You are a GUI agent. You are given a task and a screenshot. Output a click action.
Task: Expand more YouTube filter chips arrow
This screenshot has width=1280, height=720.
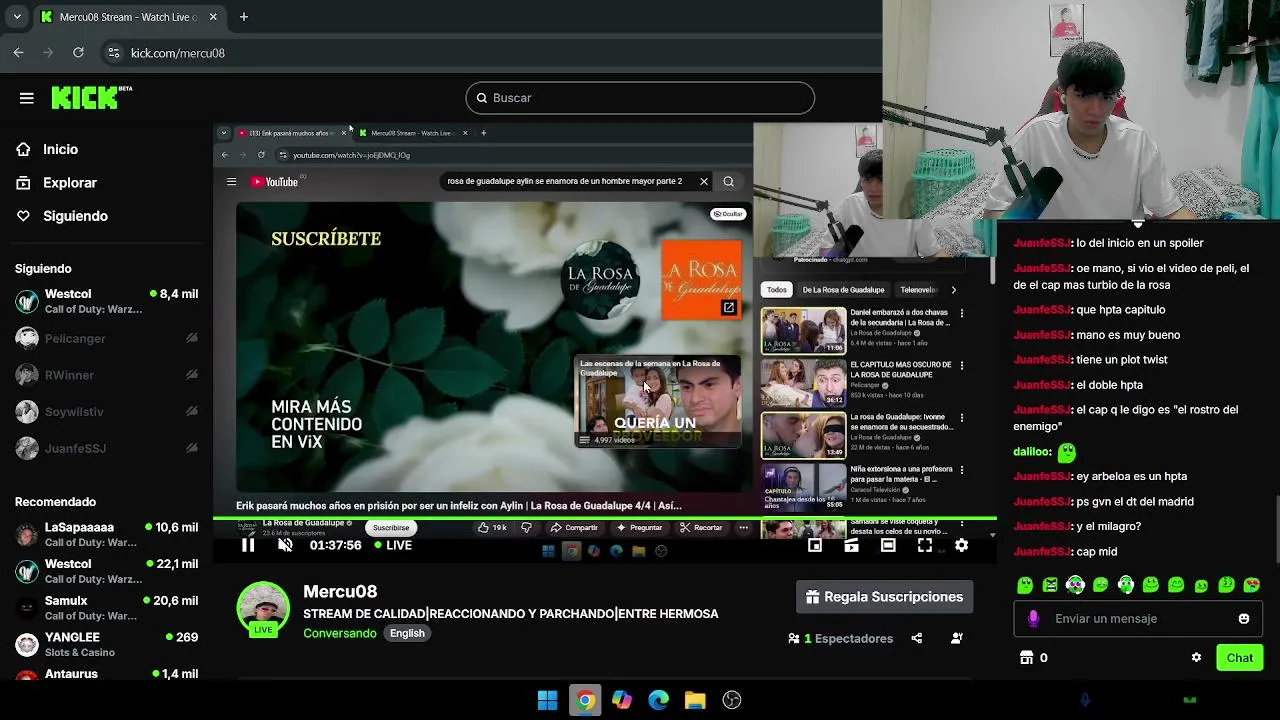(x=953, y=290)
